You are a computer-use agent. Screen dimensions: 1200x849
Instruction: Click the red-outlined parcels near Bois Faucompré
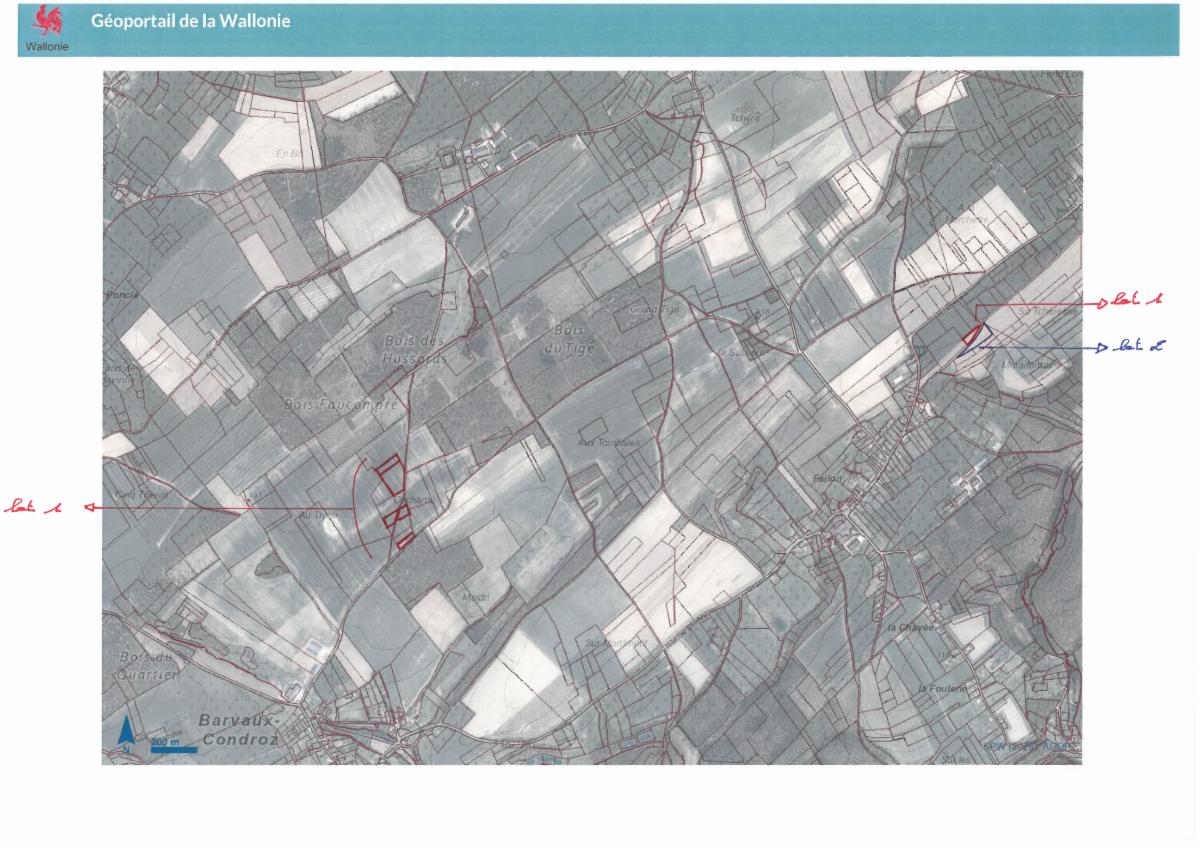(393, 502)
